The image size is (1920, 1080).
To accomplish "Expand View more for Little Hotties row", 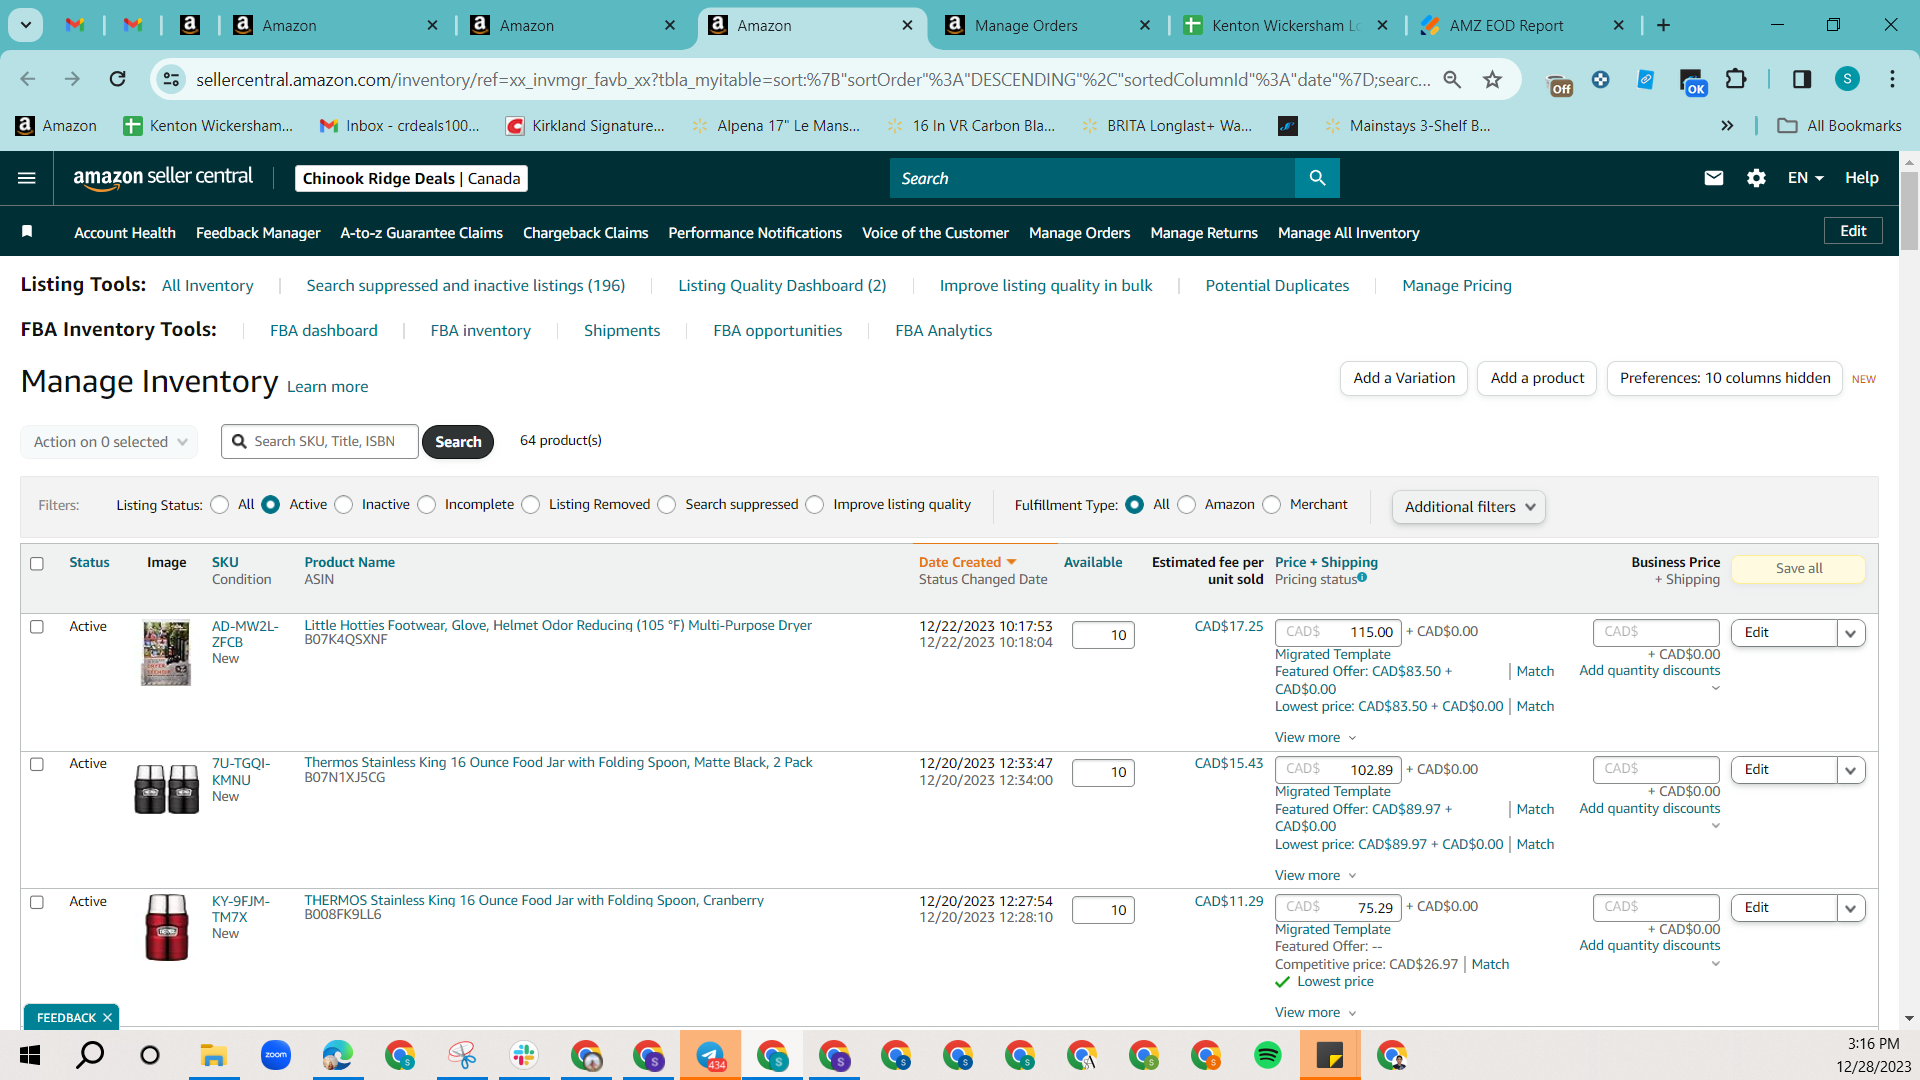I will click(x=1315, y=738).
